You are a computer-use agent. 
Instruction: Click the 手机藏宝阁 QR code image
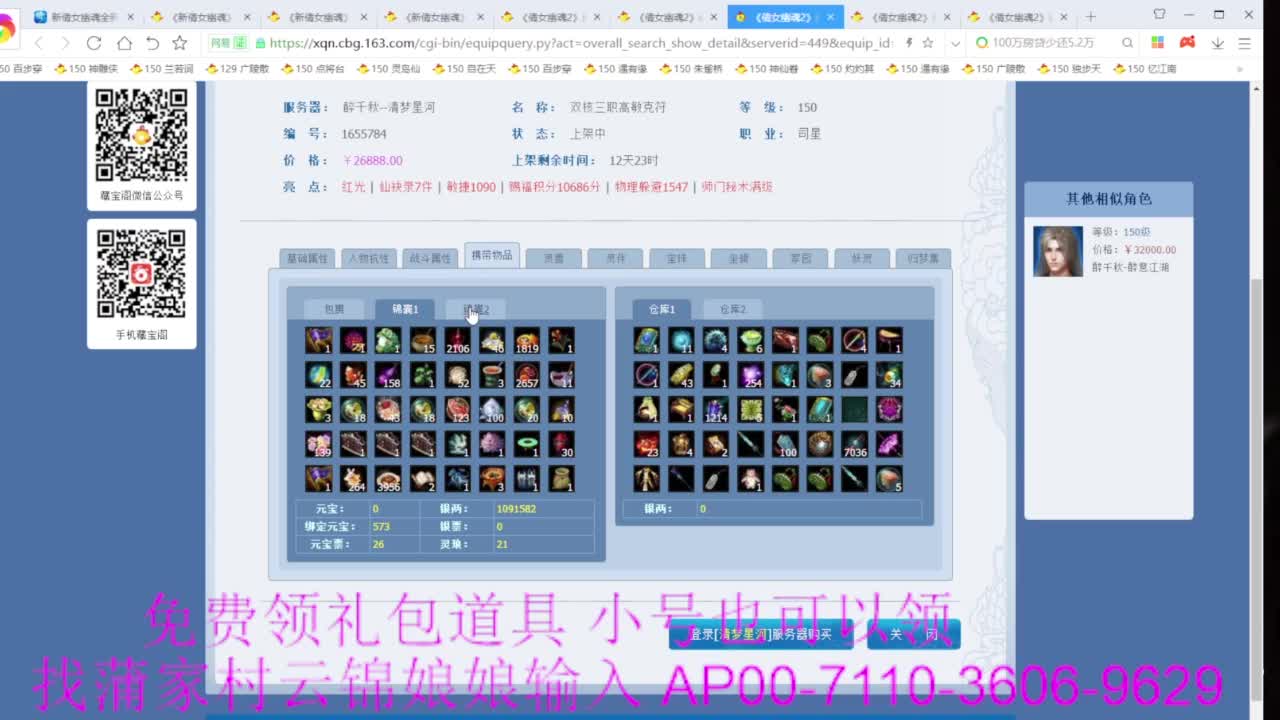click(x=142, y=272)
